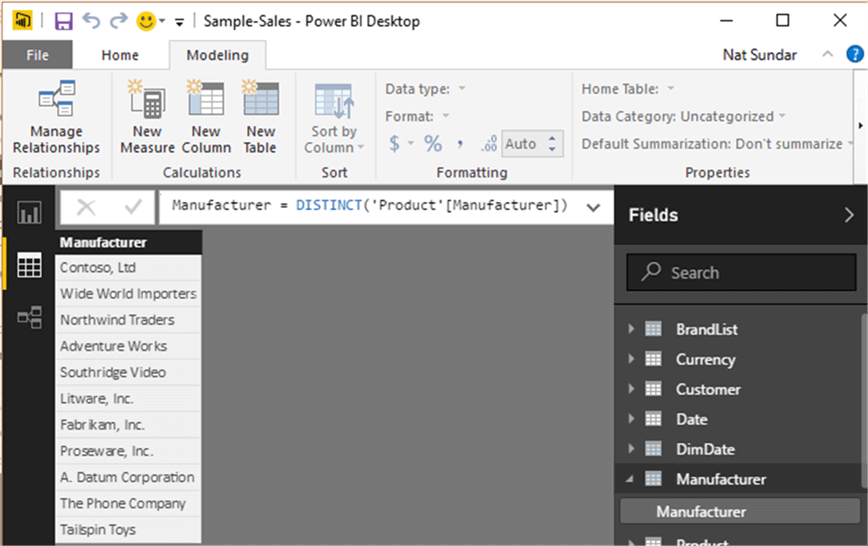Click the Undo arrow icon
This screenshot has width=868, height=546.
tap(91, 21)
